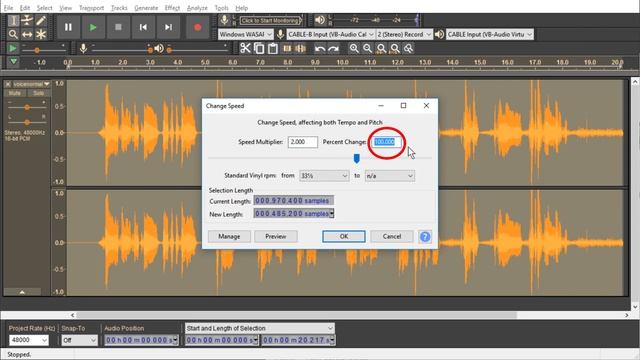The height and width of the screenshot is (360, 640).
Task: Toggle Mute on the voicenormal track
Action: pyautogui.click(x=15, y=93)
